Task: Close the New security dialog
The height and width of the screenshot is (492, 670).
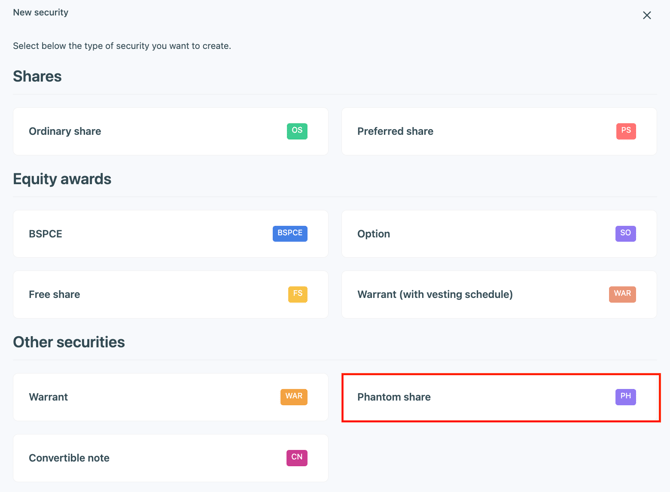Action: coord(647,15)
